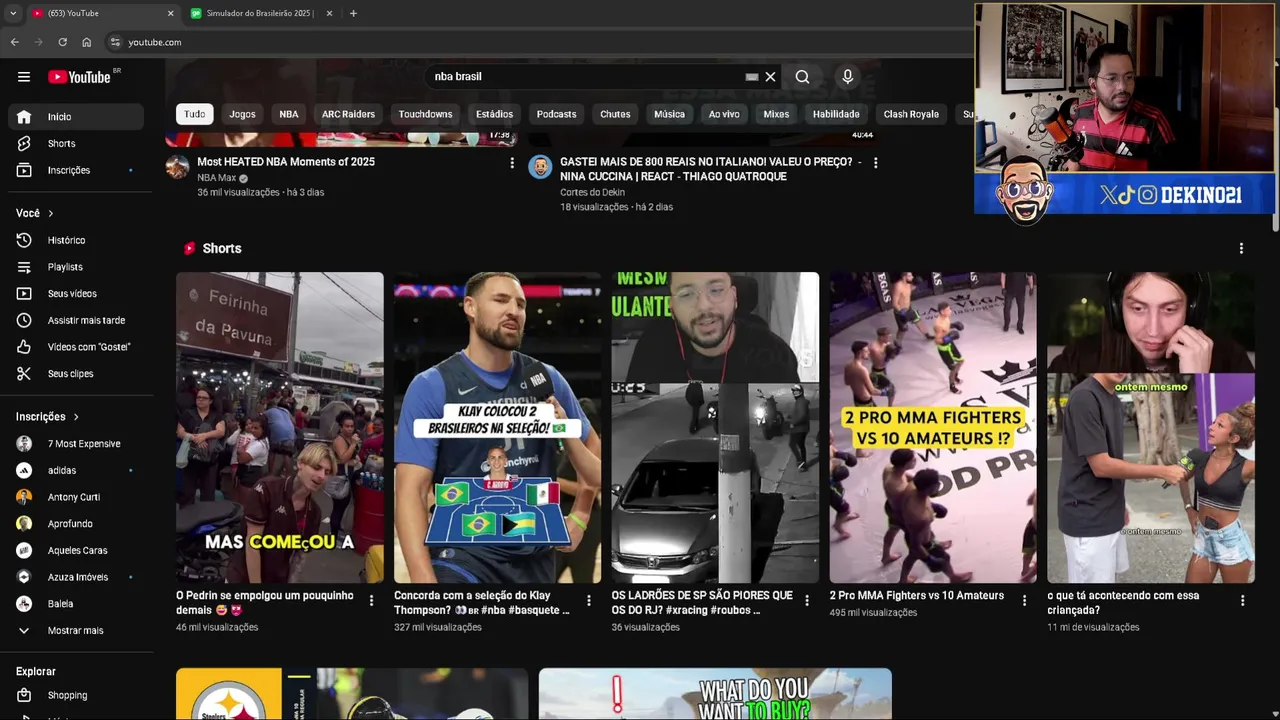1280x720 pixels.
Task: Open Shopping under Explorar
Action: [76, 695]
